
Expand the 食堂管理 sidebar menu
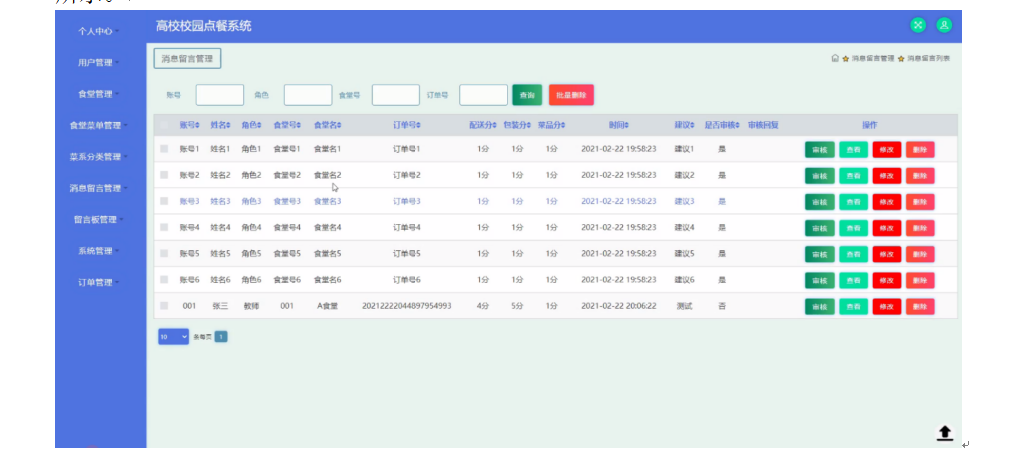coord(98,94)
